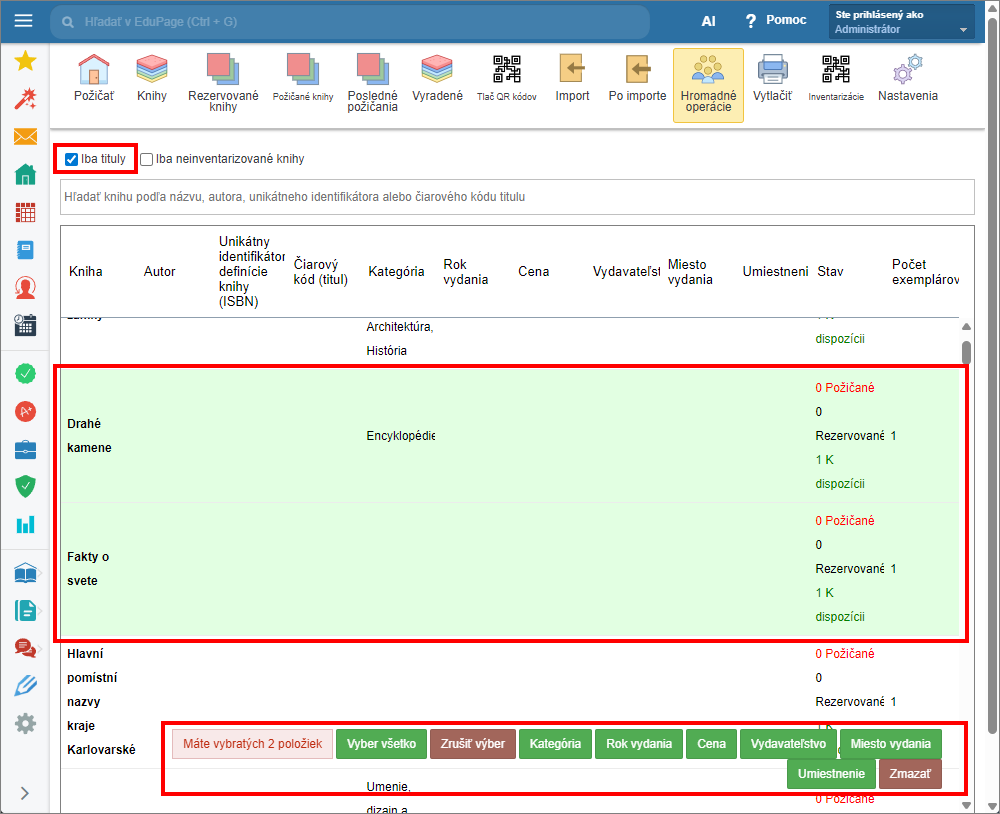Select the Hromadné operácie tab

[708, 84]
